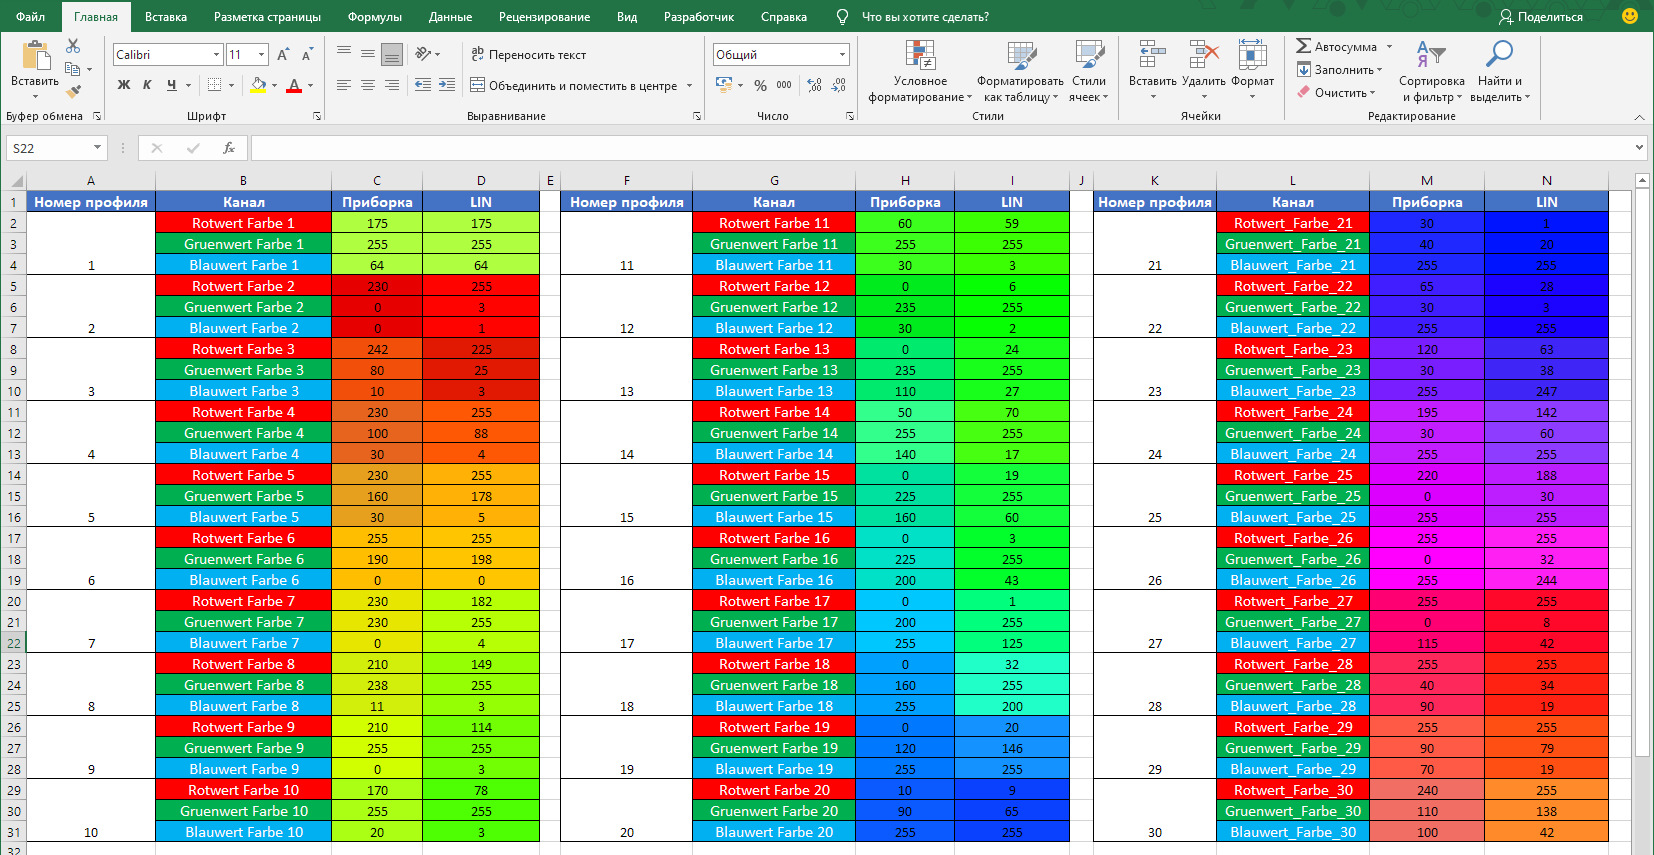This screenshot has height=855, width=1654.
Task: Click the Borders icon
Action: click(x=214, y=85)
